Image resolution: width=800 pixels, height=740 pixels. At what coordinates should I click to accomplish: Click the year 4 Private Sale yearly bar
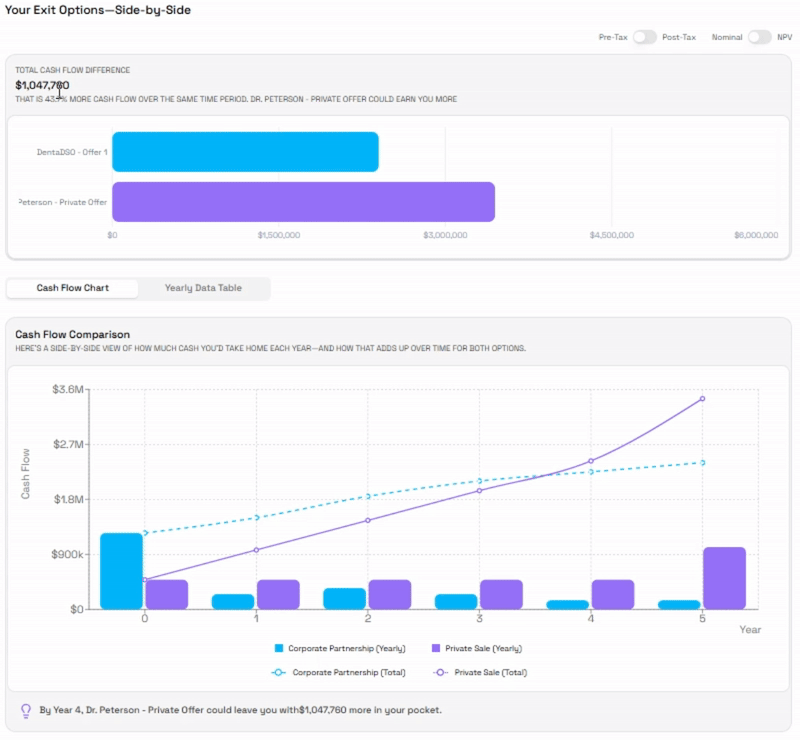coord(613,595)
